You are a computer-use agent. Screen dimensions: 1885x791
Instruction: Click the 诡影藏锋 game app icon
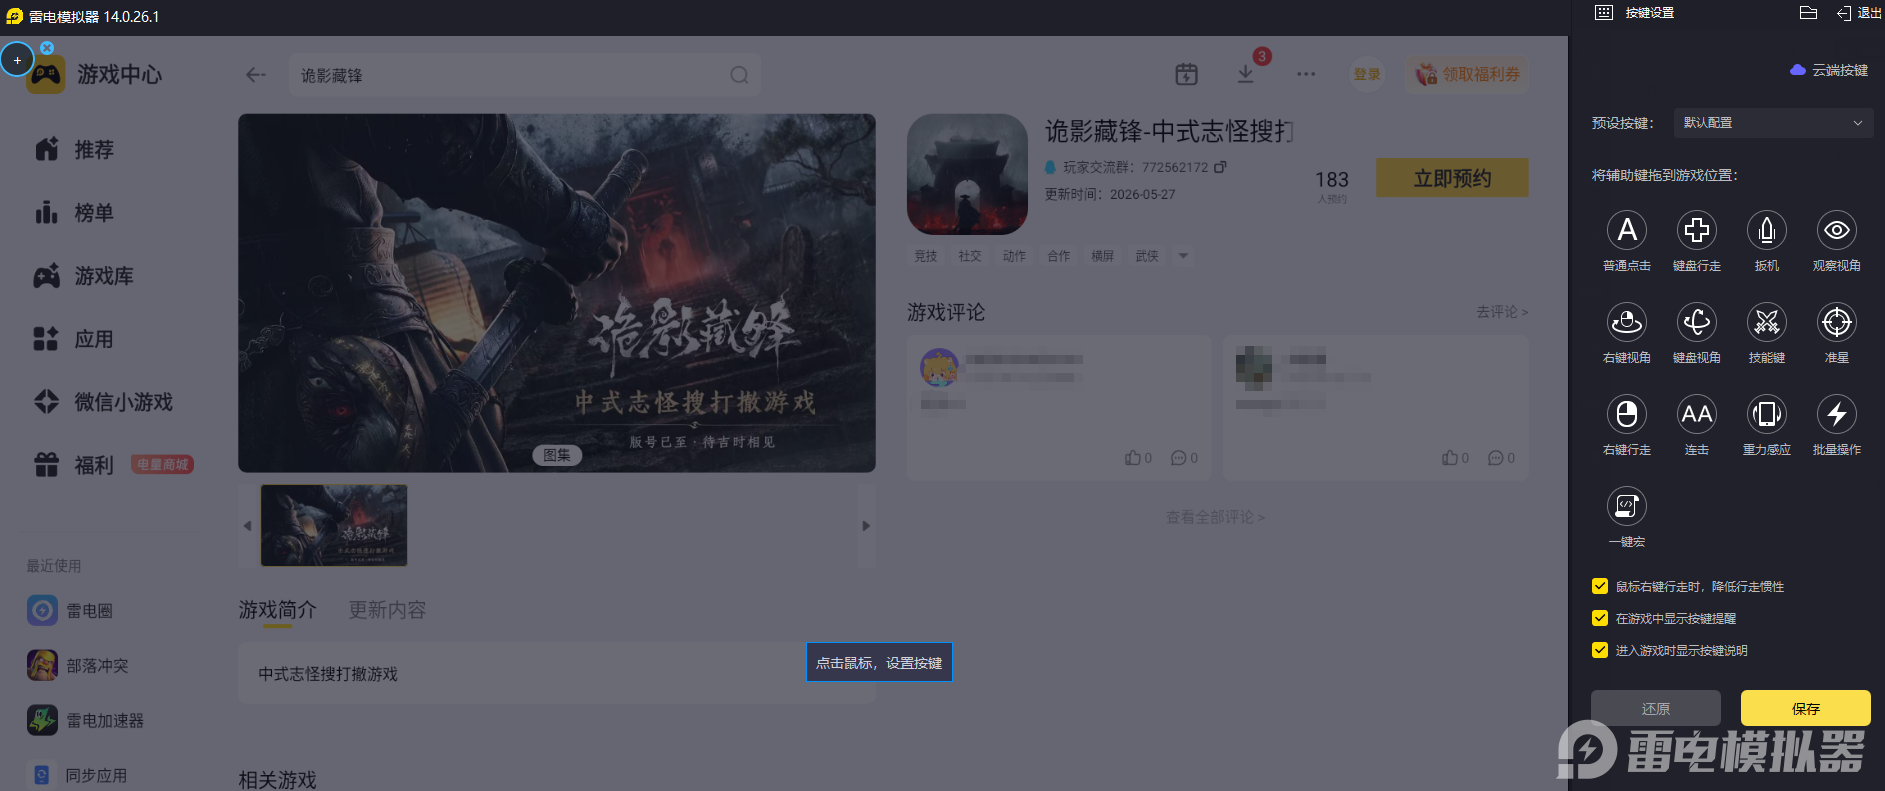tap(967, 174)
